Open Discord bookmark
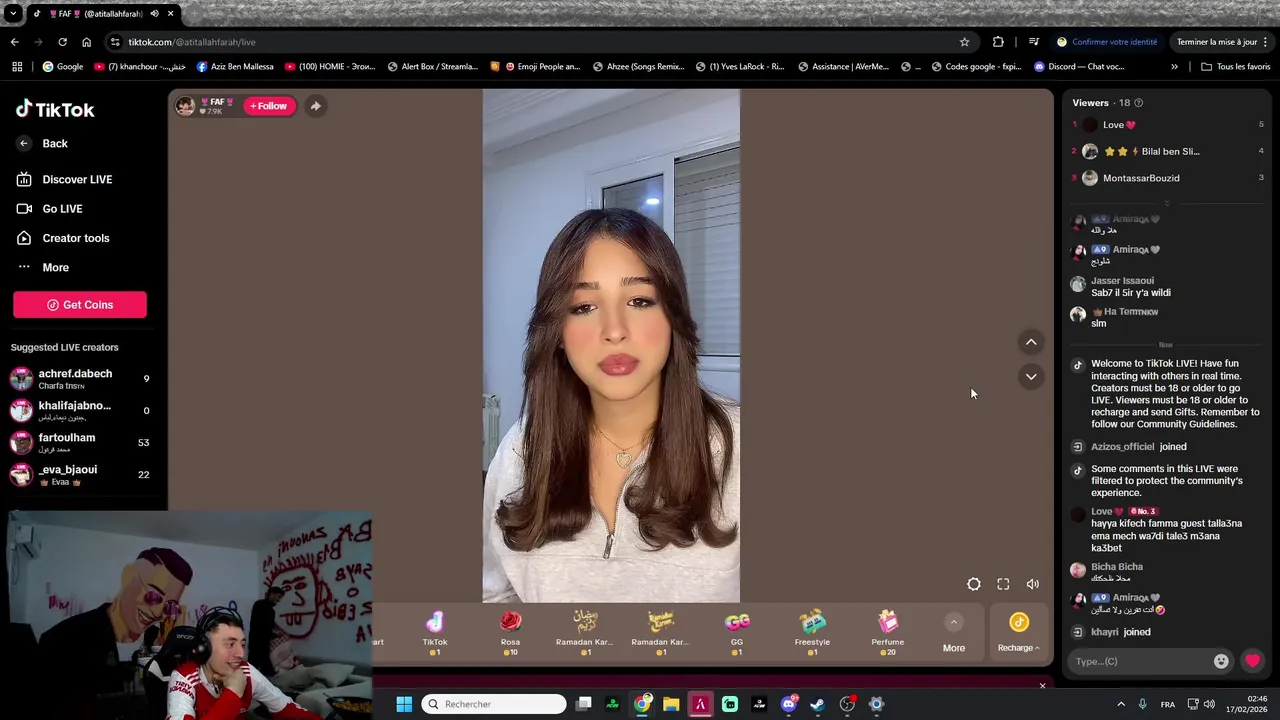1280x720 pixels. click(1079, 67)
